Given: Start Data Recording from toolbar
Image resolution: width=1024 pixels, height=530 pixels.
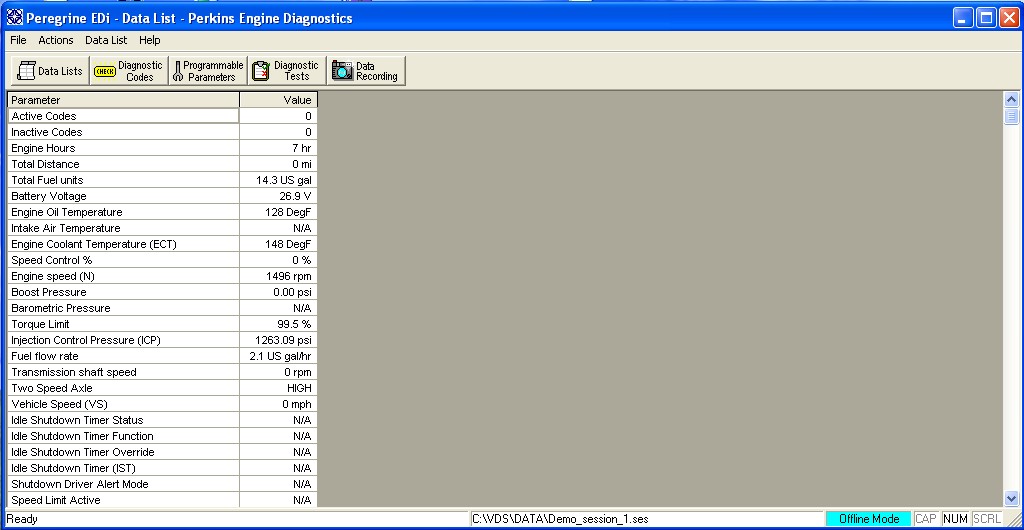Looking at the screenshot, I should 366,70.
